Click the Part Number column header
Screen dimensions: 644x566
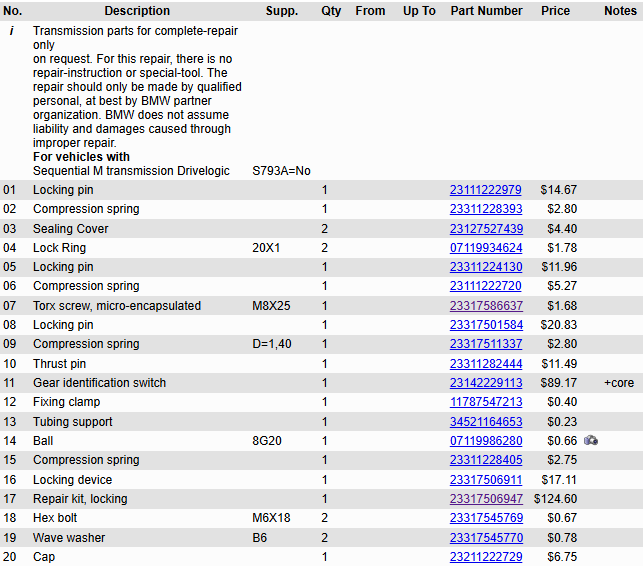[486, 11]
